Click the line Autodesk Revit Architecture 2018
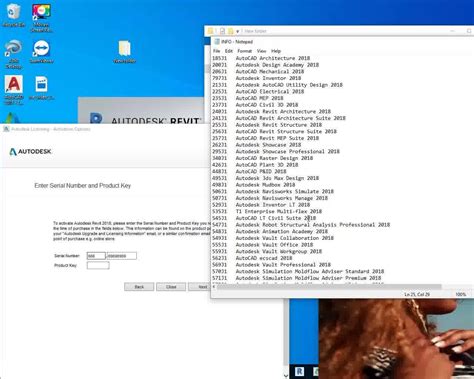Screen dimensions: 474x379 [x=271, y=111]
